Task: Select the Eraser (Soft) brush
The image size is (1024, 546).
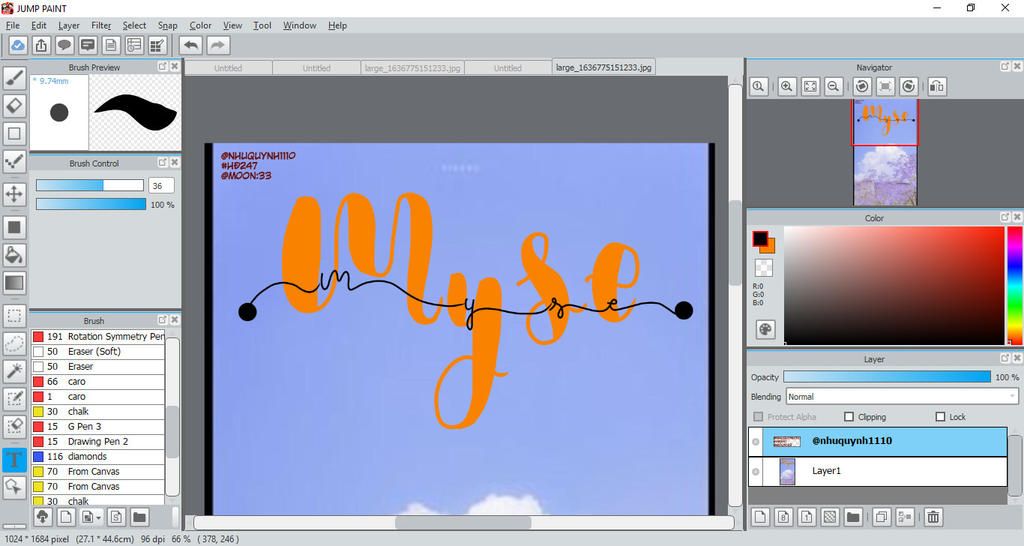Action: pyautogui.click(x=98, y=351)
